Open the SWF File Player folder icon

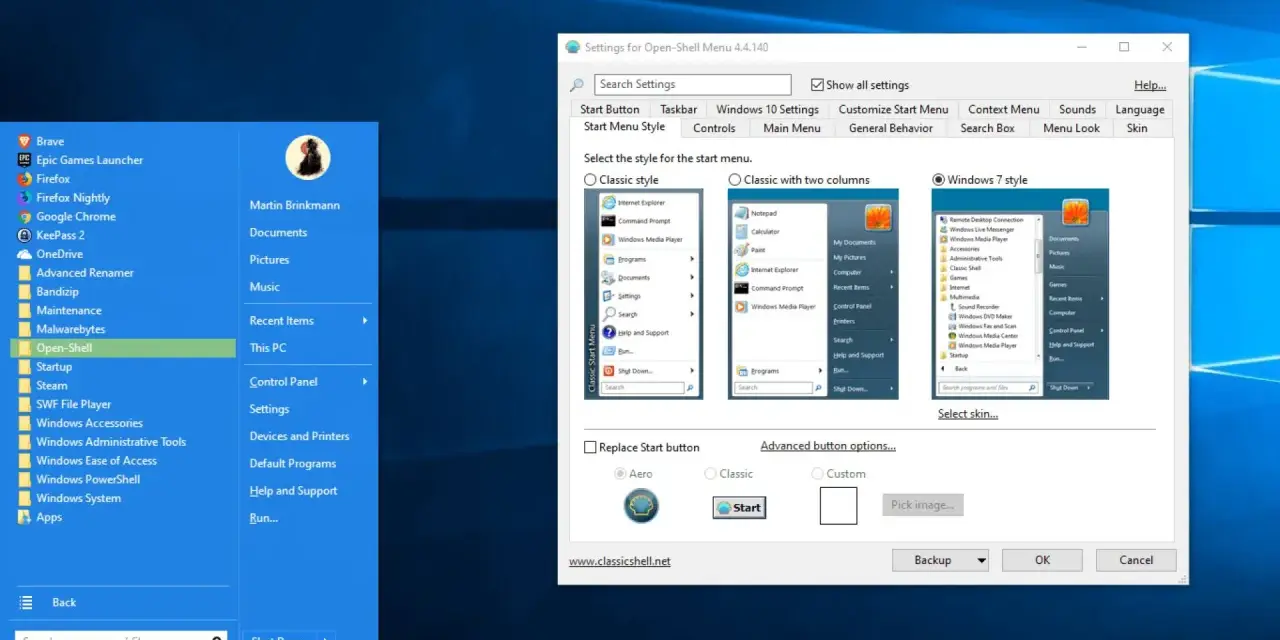click(x=25, y=404)
